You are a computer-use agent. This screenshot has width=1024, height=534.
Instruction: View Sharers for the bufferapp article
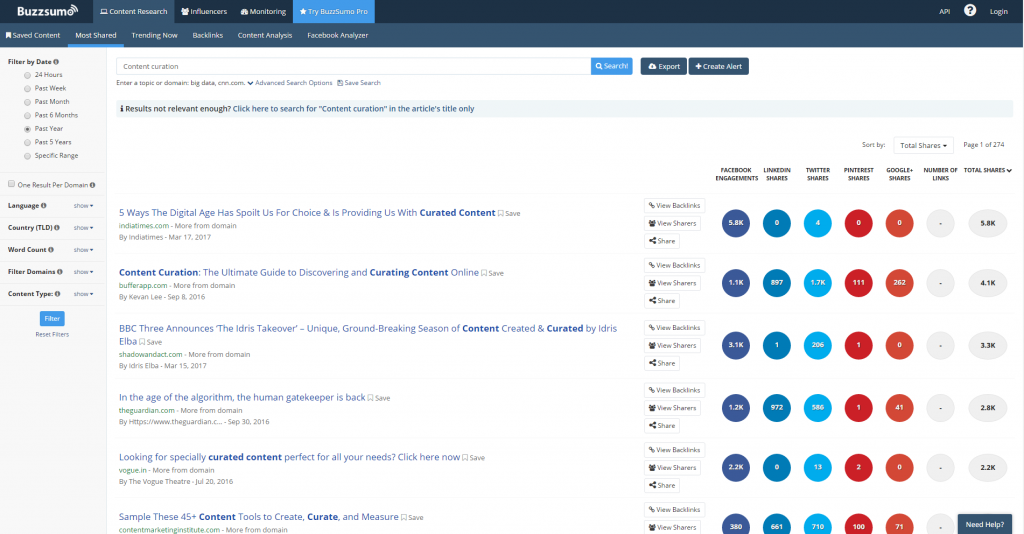pyautogui.click(x=672, y=283)
